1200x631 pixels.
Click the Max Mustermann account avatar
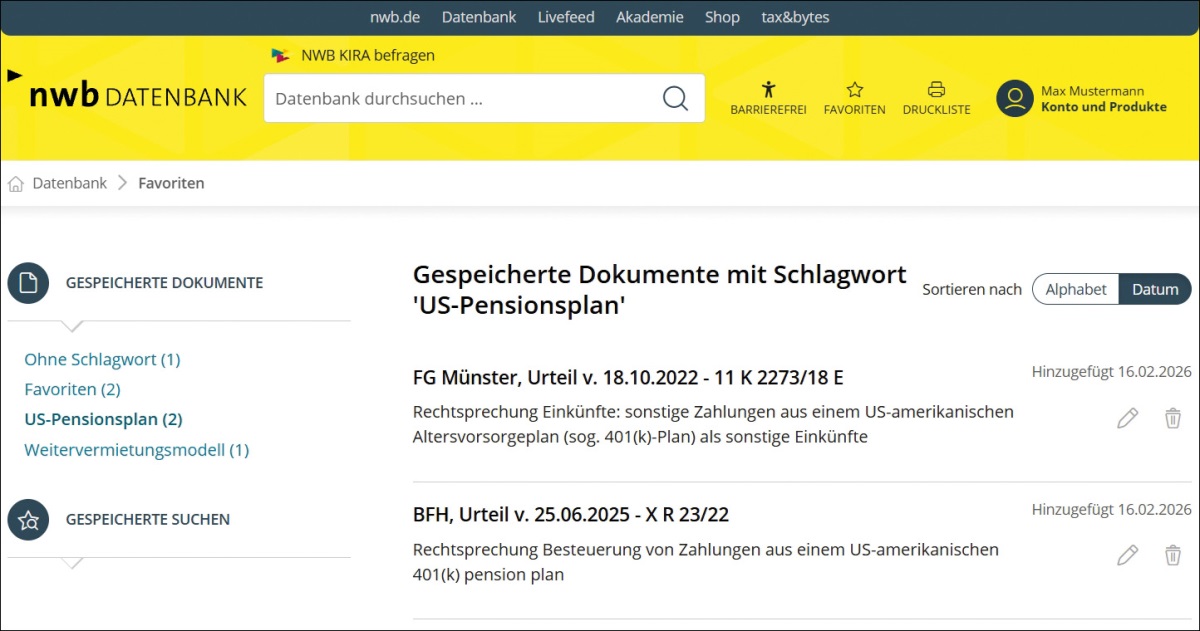[x=1014, y=98]
